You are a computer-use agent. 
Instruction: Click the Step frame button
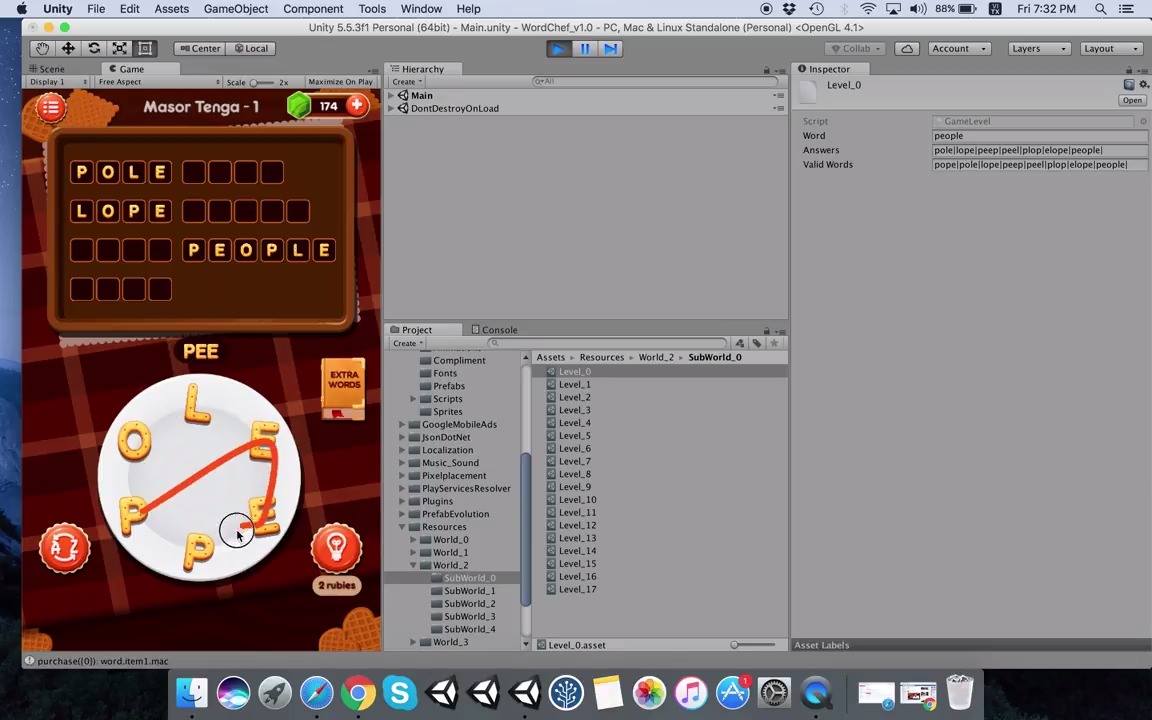(611, 49)
